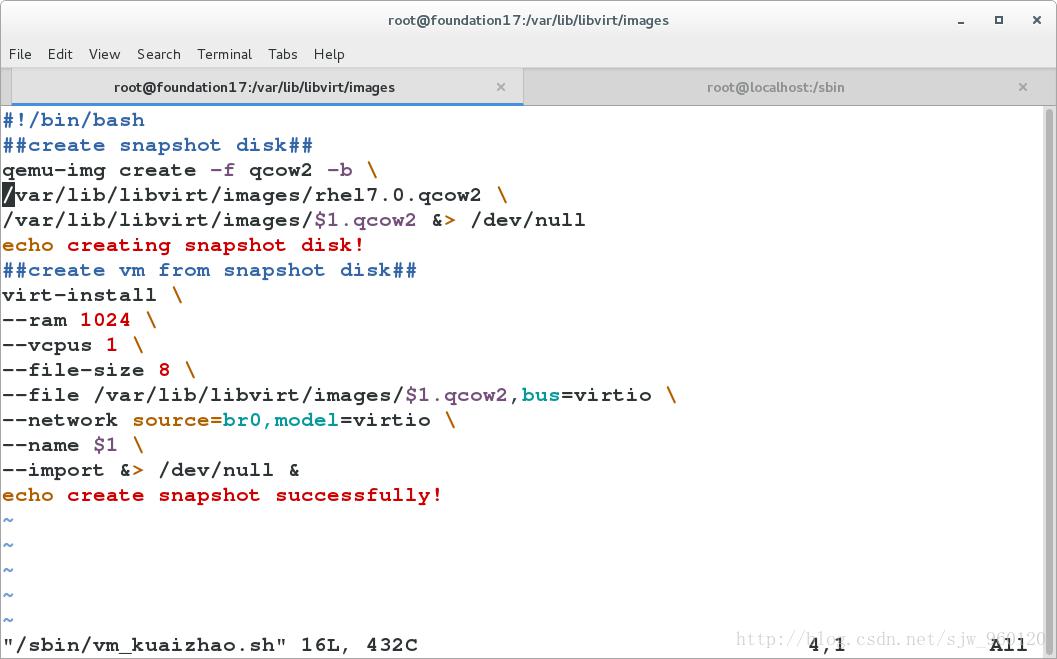Open the View menu

104,54
